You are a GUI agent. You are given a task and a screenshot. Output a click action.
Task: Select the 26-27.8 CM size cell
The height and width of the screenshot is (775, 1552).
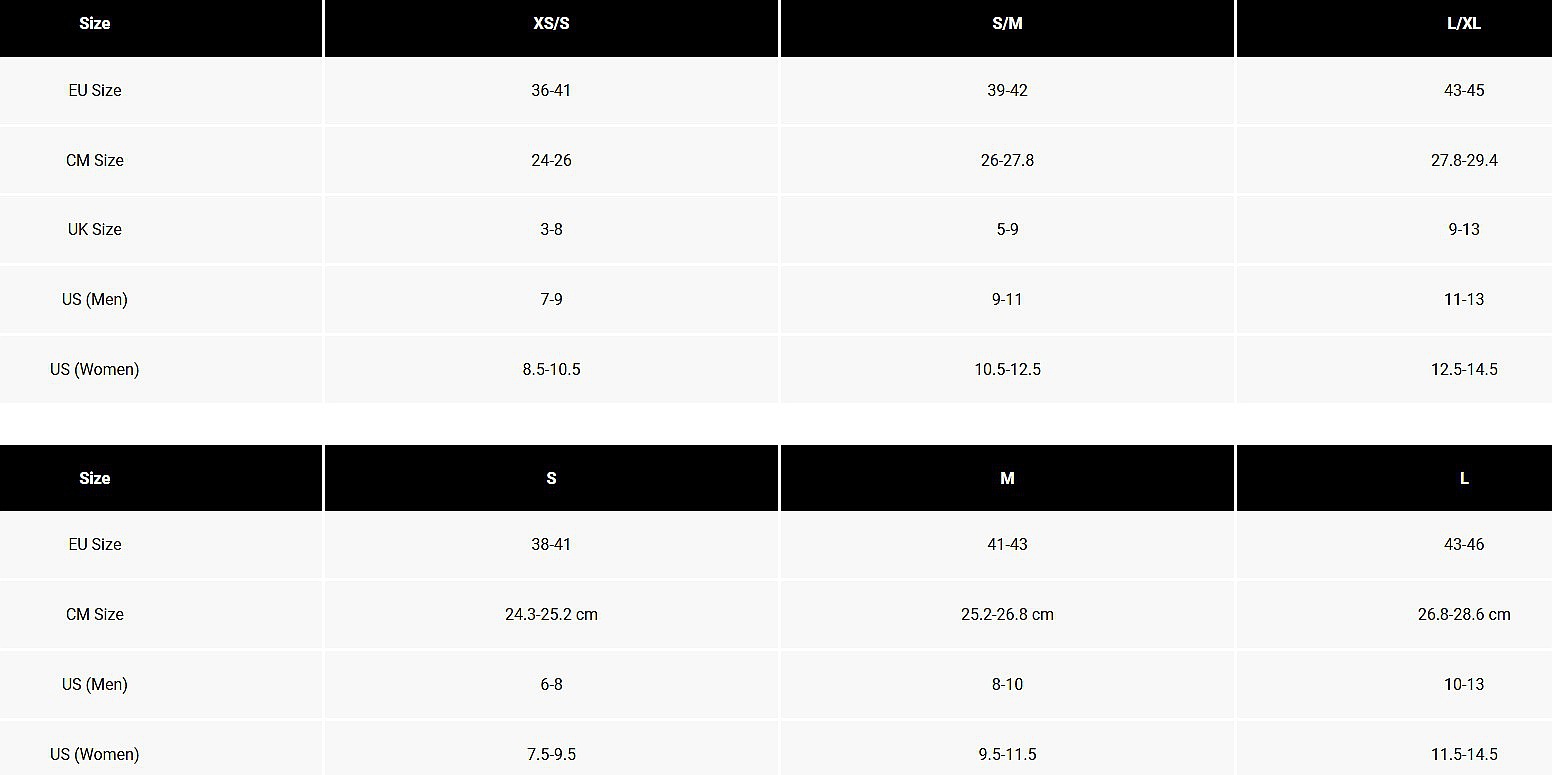(1007, 160)
